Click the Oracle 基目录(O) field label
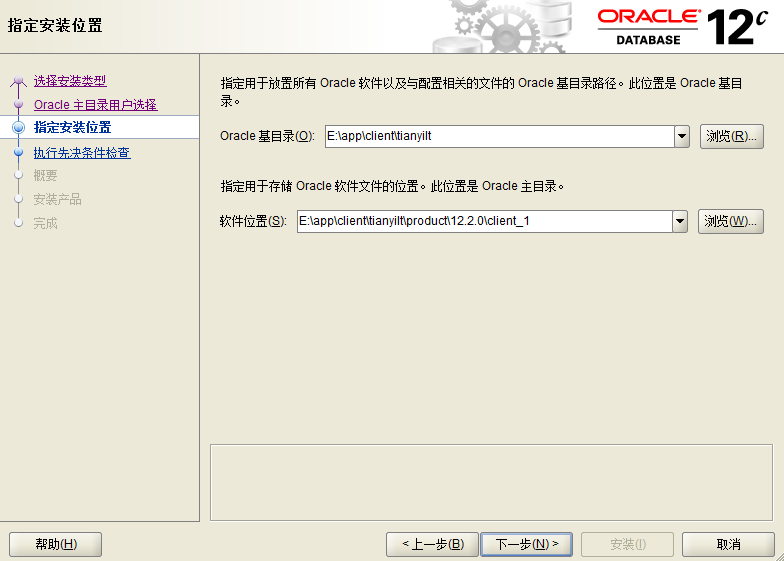Screen dimensions: 784x561 click(268, 136)
